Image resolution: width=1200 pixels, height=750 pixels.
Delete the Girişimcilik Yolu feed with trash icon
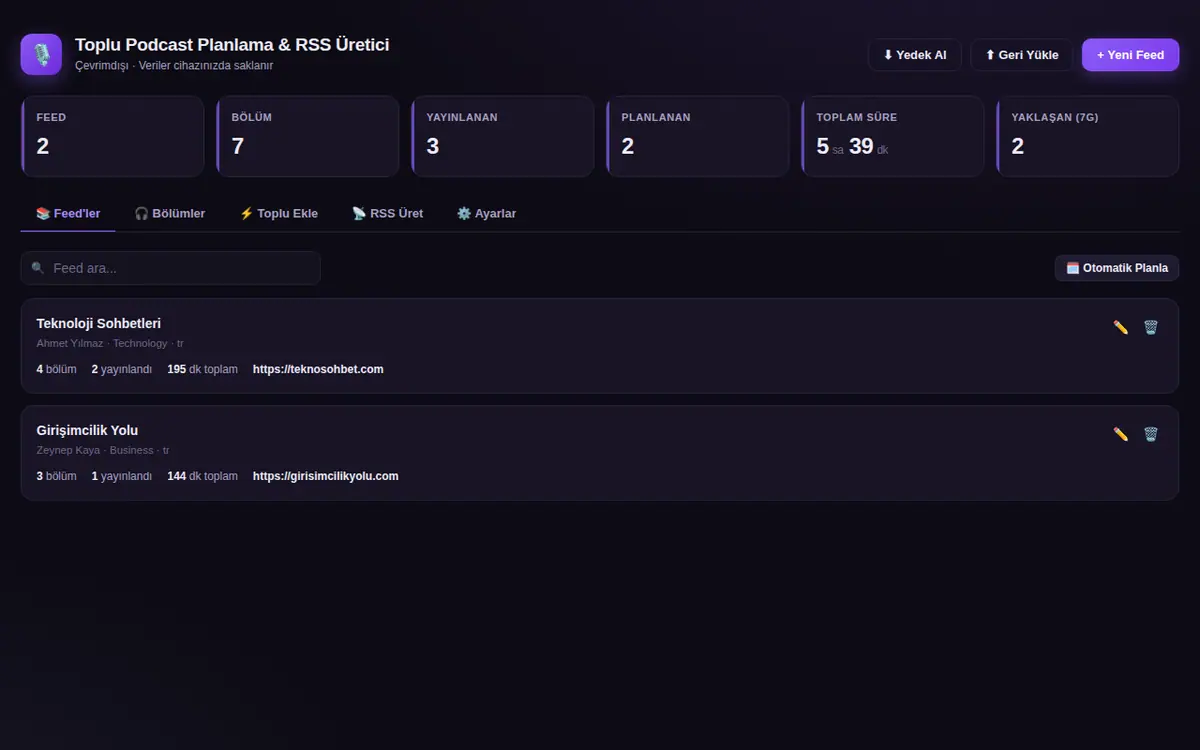(1151, 434)
